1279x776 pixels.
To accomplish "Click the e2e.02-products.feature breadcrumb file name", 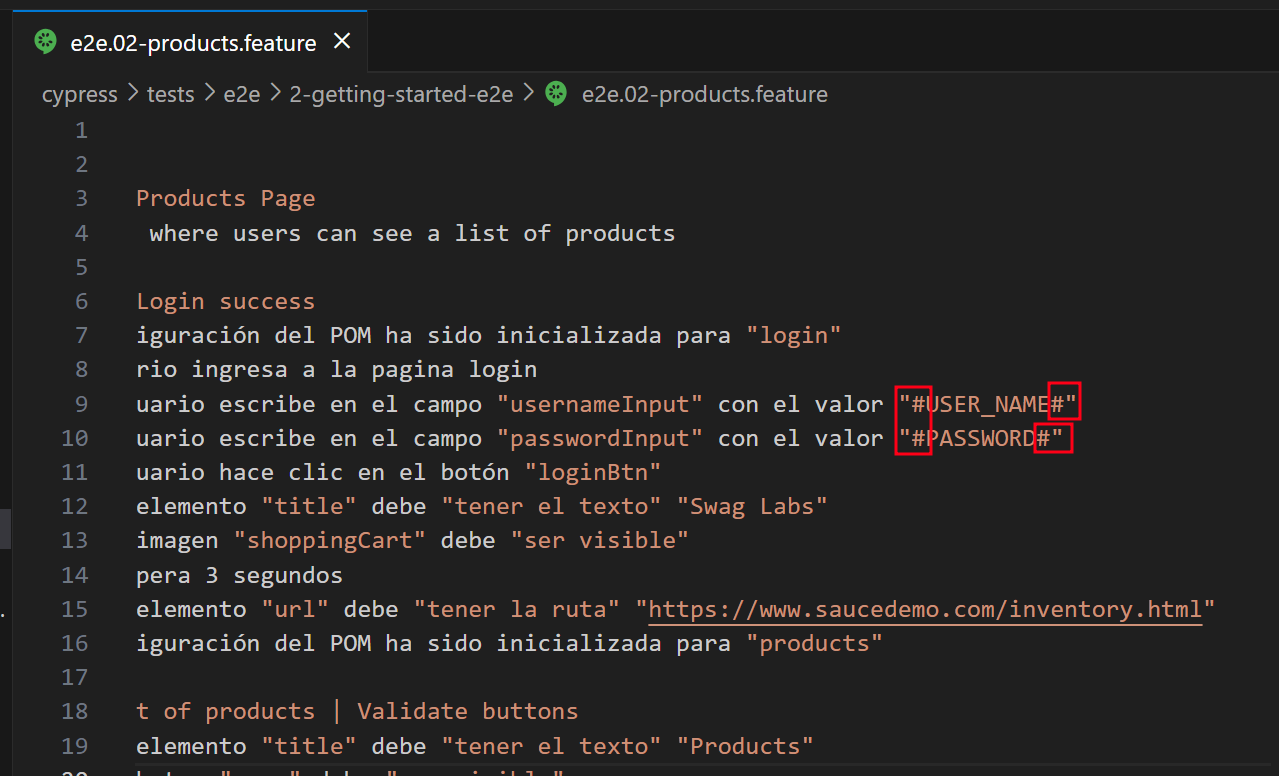I will click(x=704, y=95).
